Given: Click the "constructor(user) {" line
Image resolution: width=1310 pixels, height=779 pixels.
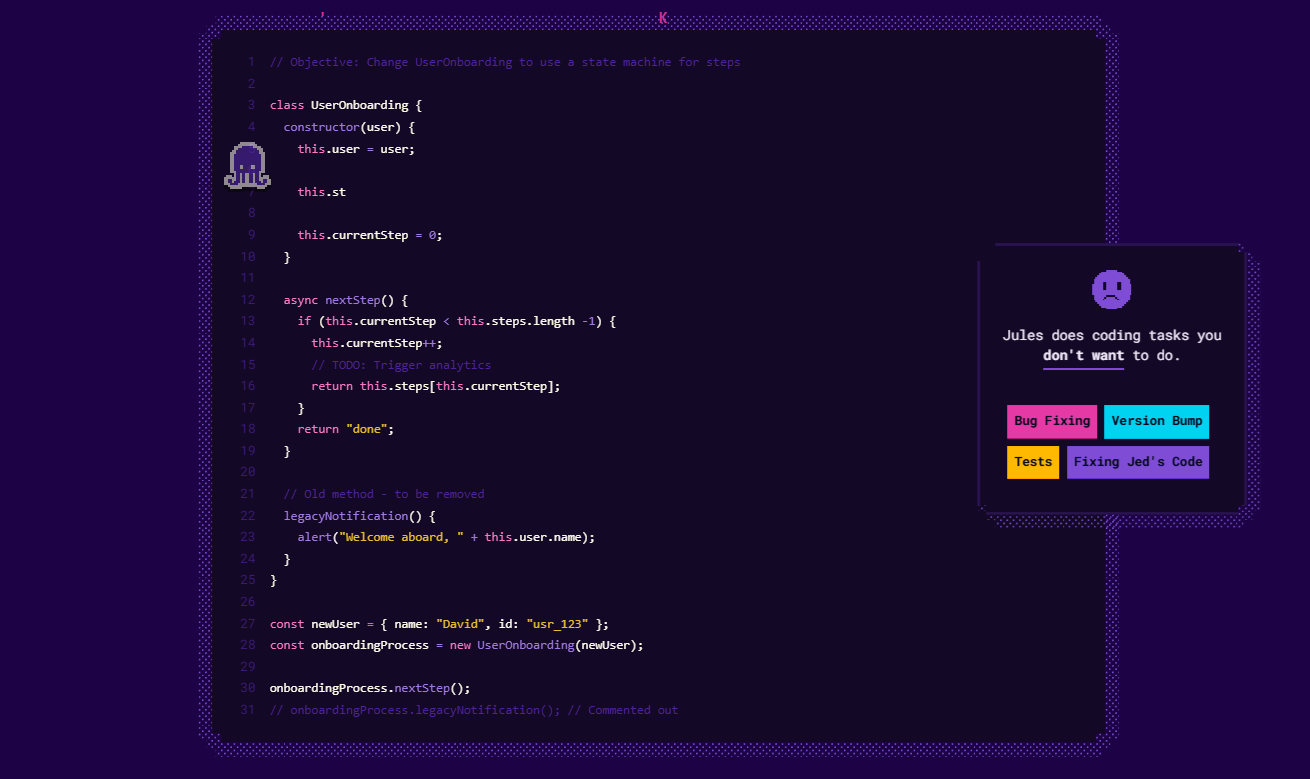Looking at the screenshot, I should 349,127.
